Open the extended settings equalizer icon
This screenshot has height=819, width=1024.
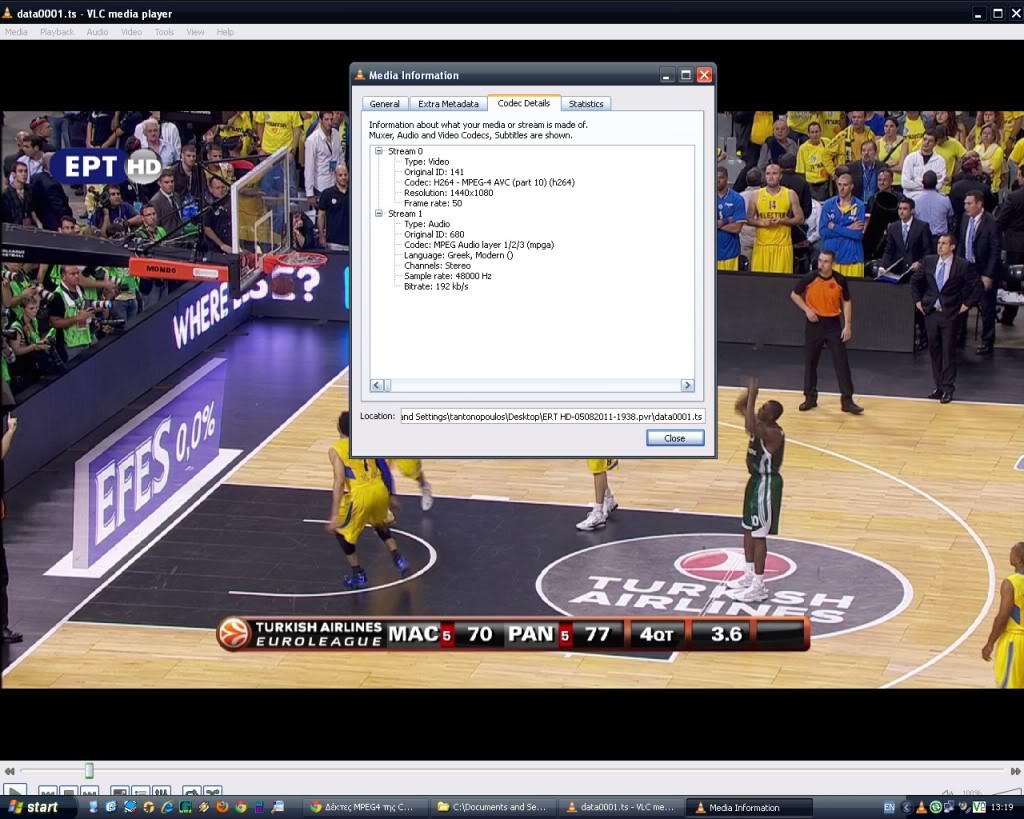tap(162, 793)
